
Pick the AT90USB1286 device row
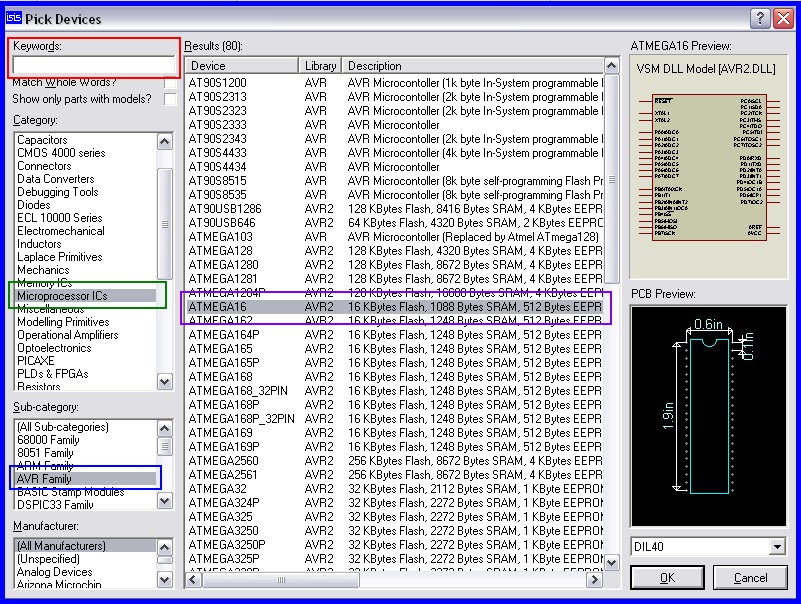point(395,209)
